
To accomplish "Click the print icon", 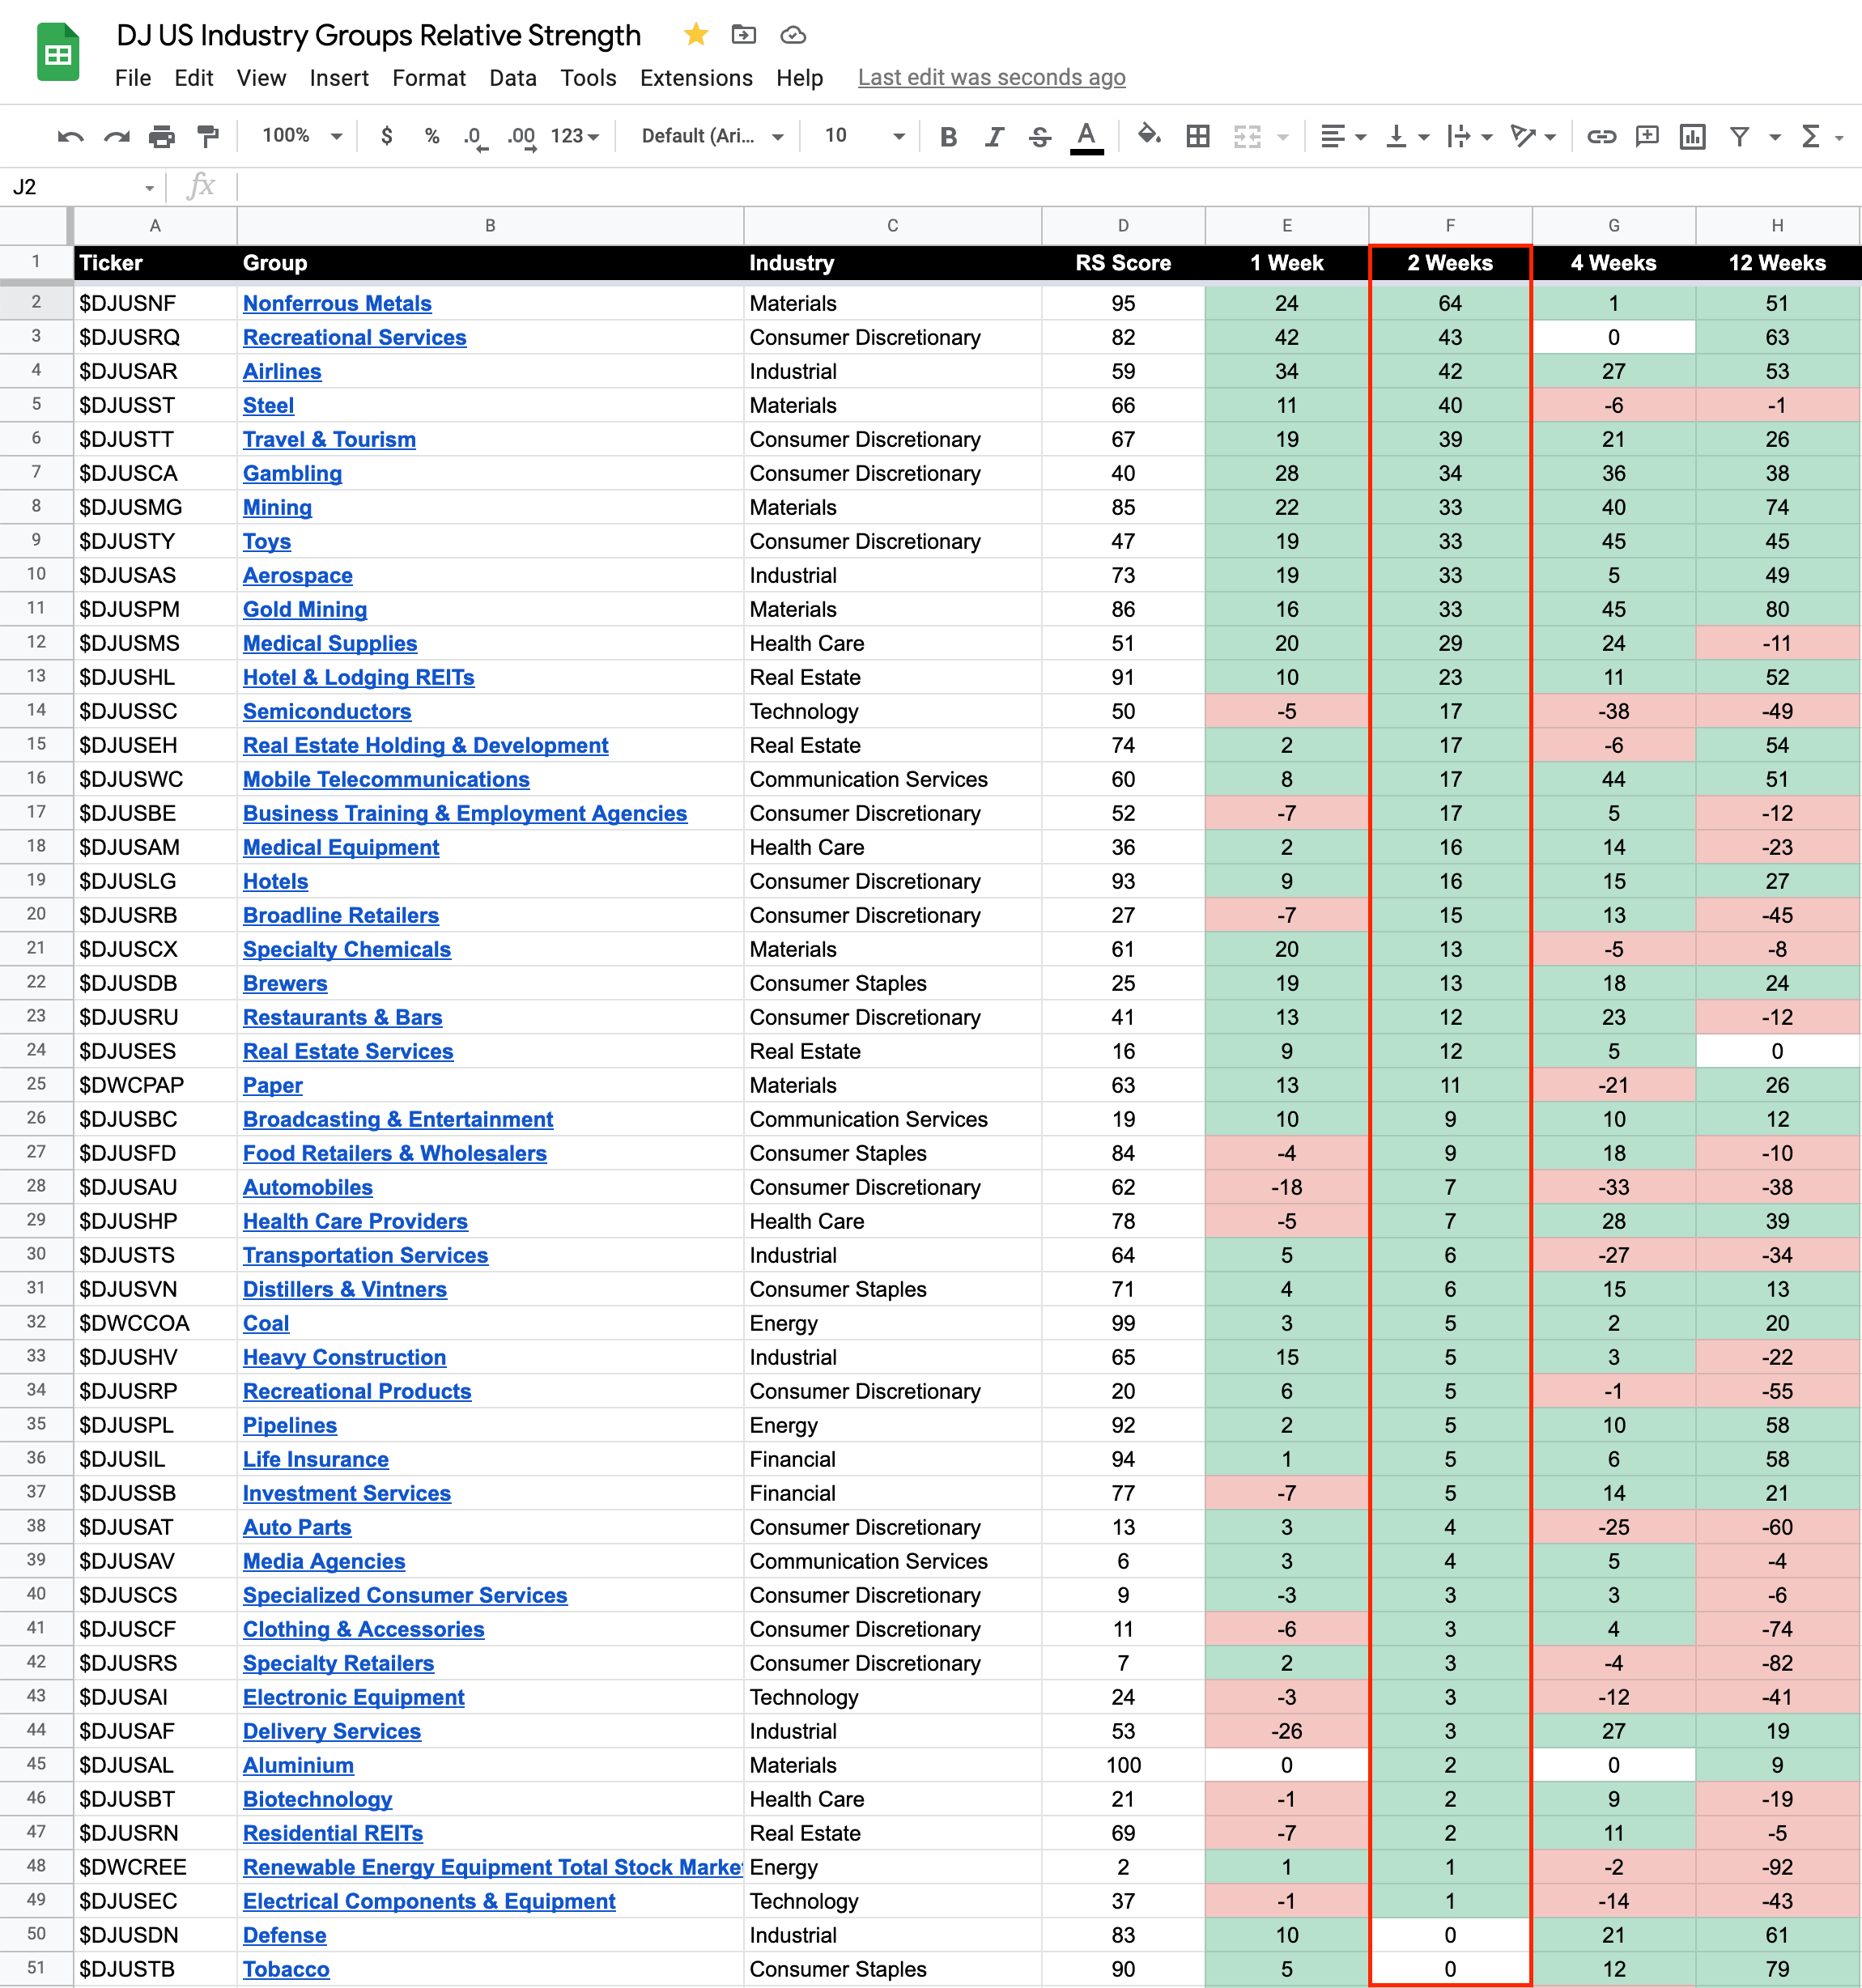I will tap(161, 136).
